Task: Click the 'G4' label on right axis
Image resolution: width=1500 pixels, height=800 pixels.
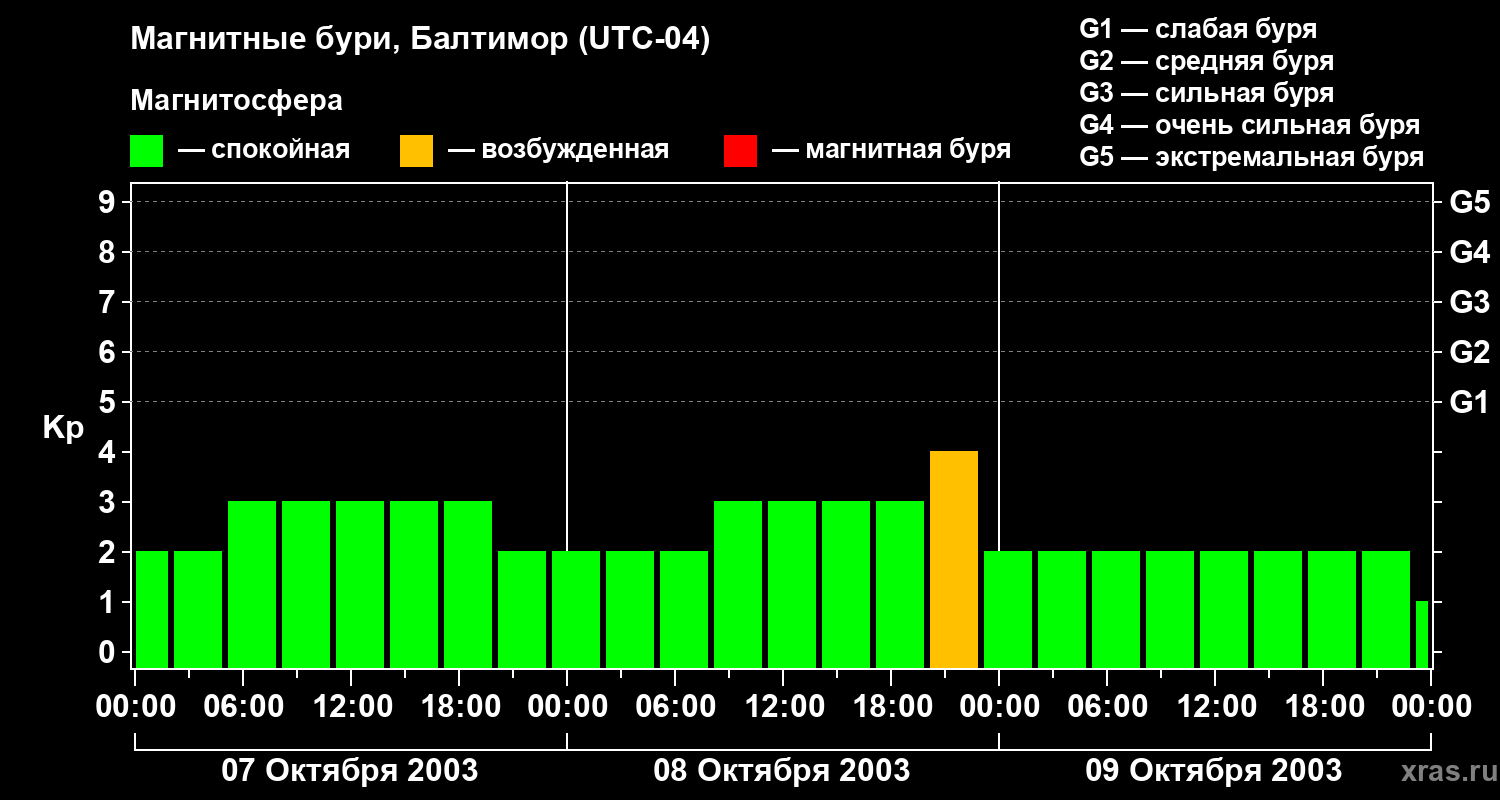Action: click(x=1469, y=253)
